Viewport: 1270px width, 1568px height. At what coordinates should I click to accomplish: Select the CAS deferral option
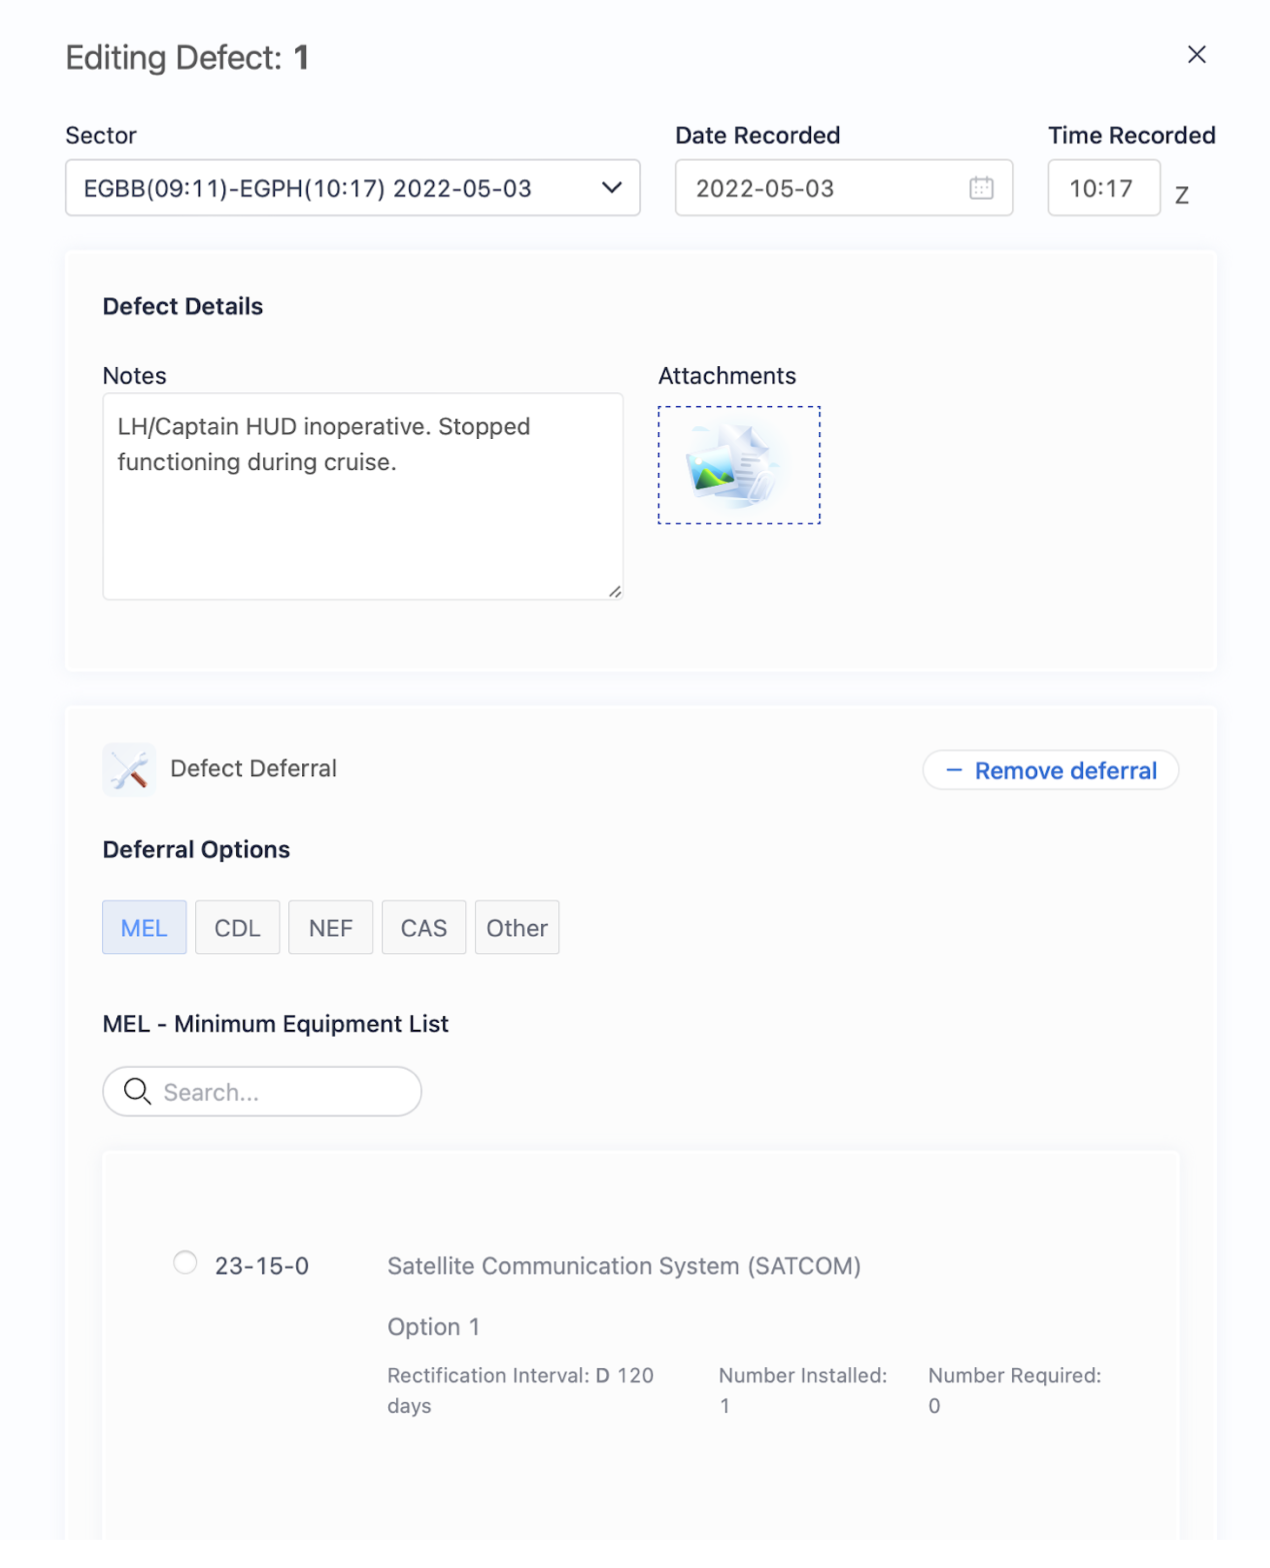pyautogui.click(x=424, y=928)
